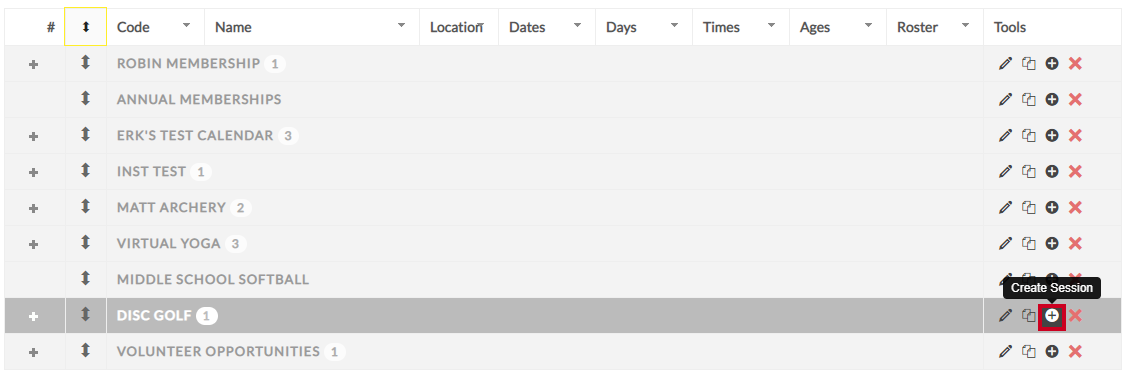Duplicate the Volunteer Opportunities program
Screen dimensions: 1125x370
click(1029, 351)
